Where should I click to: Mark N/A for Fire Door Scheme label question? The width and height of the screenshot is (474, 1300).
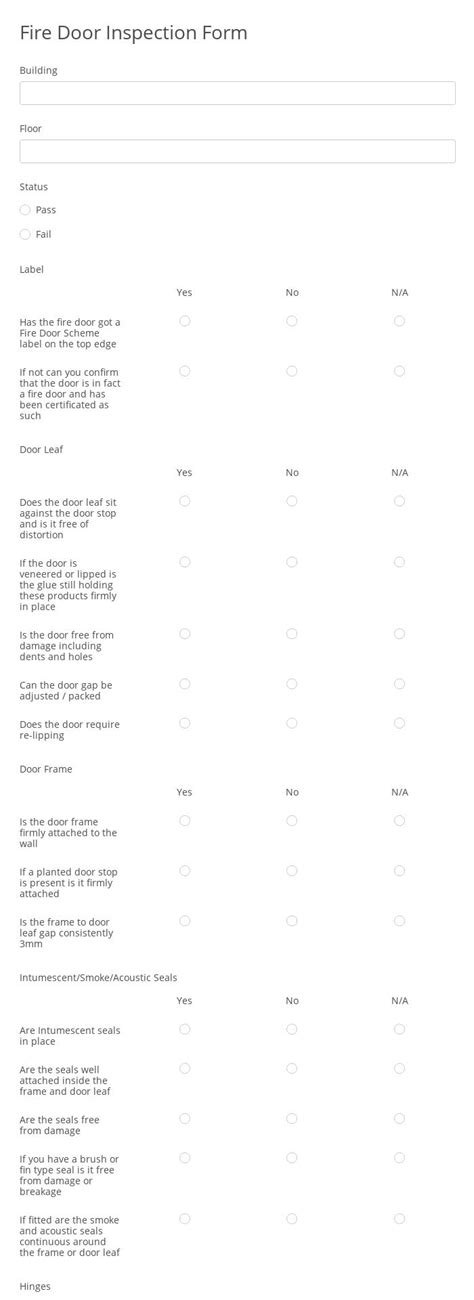point(399,321)
